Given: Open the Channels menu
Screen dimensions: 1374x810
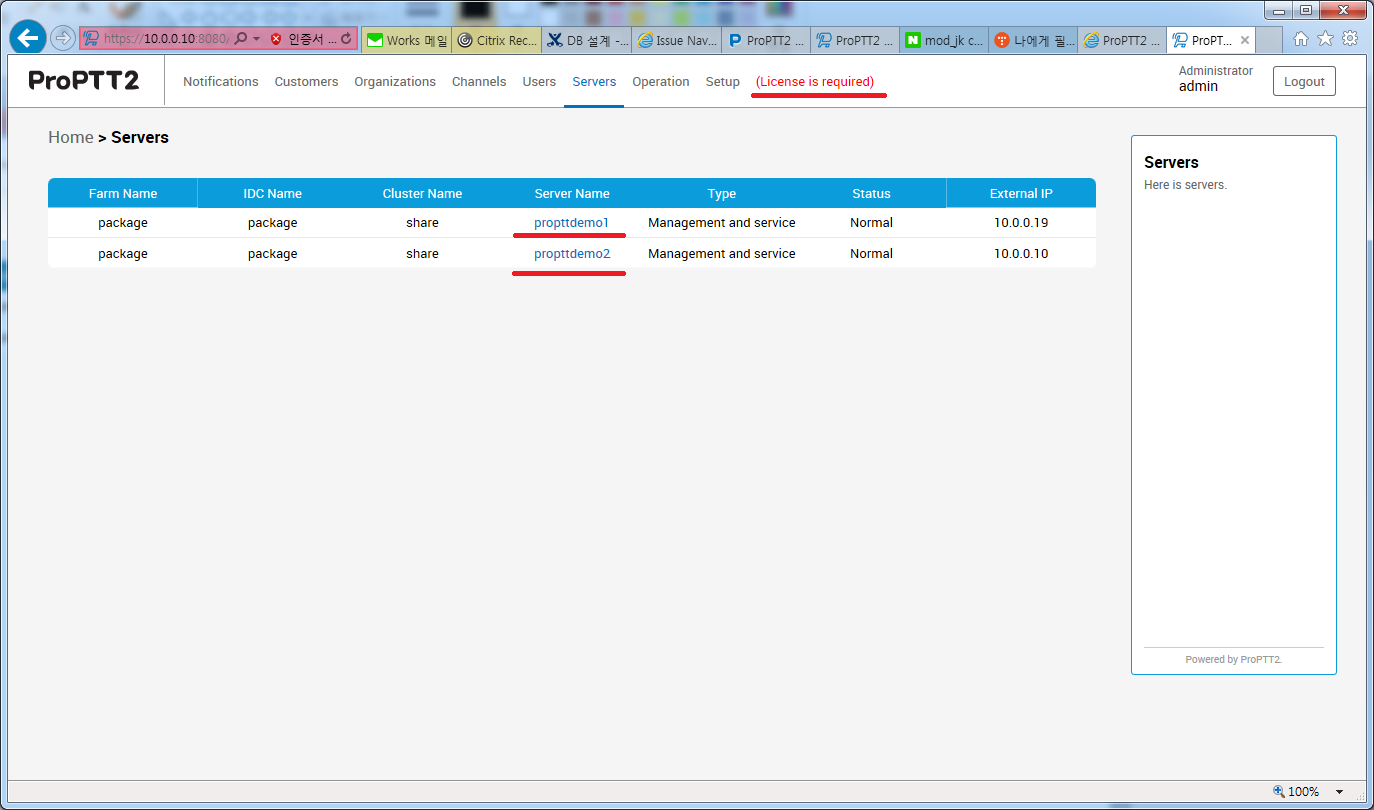Looking at the screenshot, I should [479, 82].
